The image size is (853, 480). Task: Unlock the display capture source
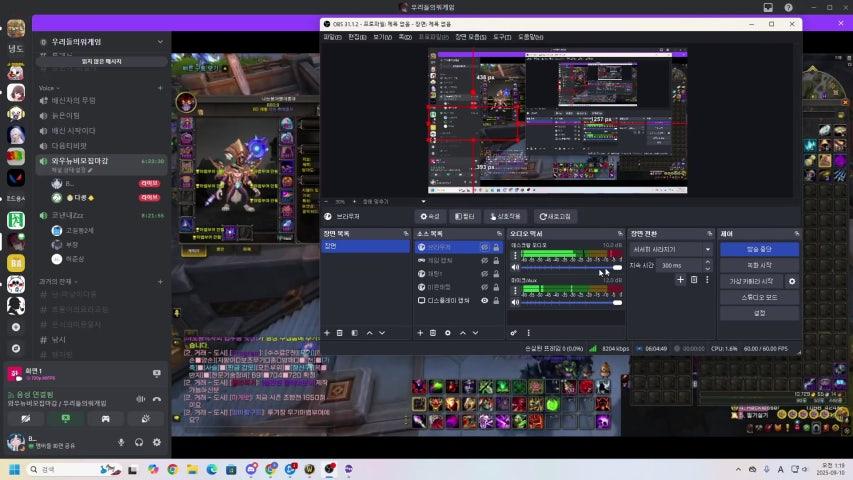coord(496,300)
